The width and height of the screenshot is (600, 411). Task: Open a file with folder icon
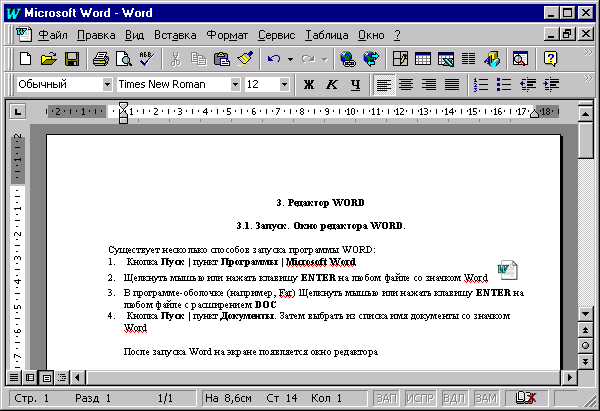pyautogui.click(x=49, y=59)
